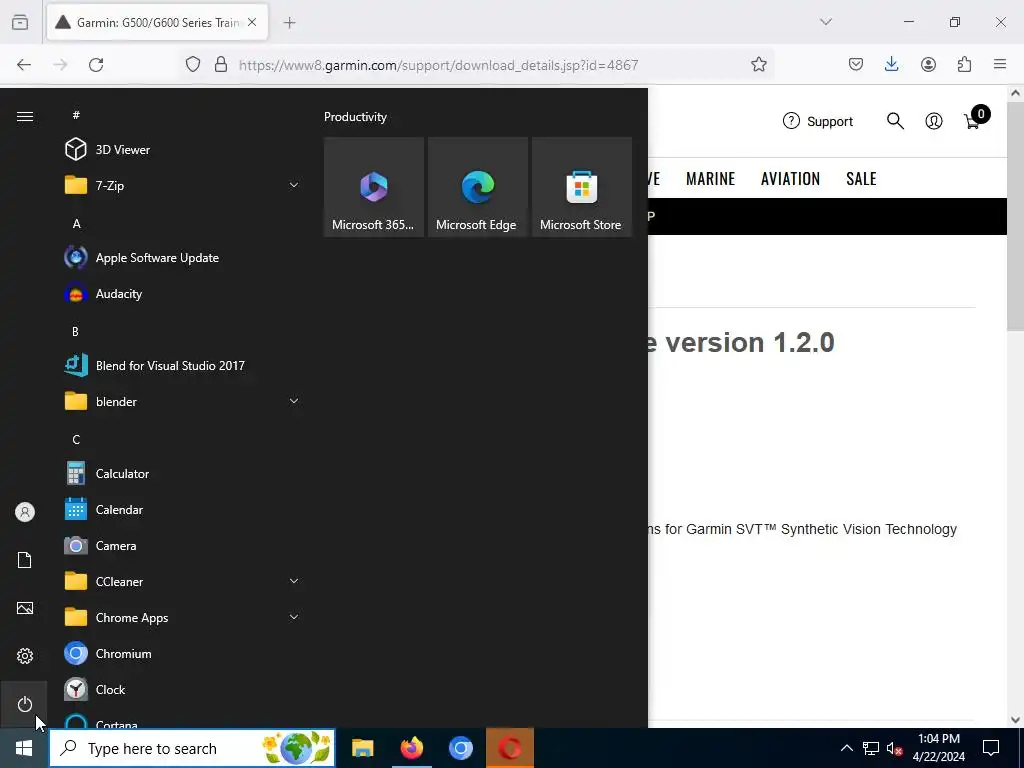Viewport: 1024px width, 768px height.
Task: Click the letter C section header
Action: [x=76, y=439]
